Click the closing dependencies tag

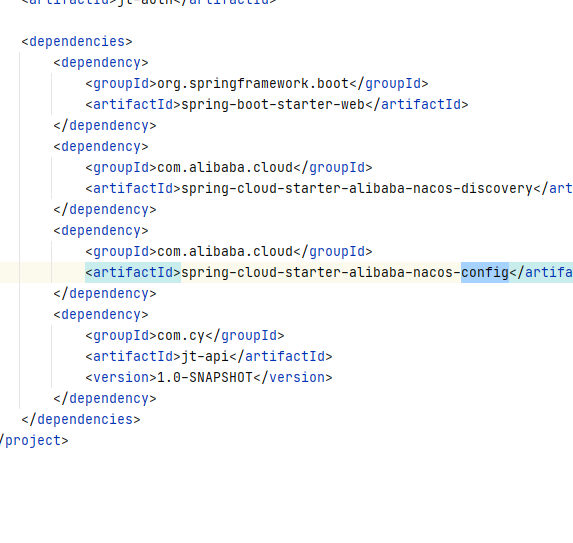pos(81,419)
